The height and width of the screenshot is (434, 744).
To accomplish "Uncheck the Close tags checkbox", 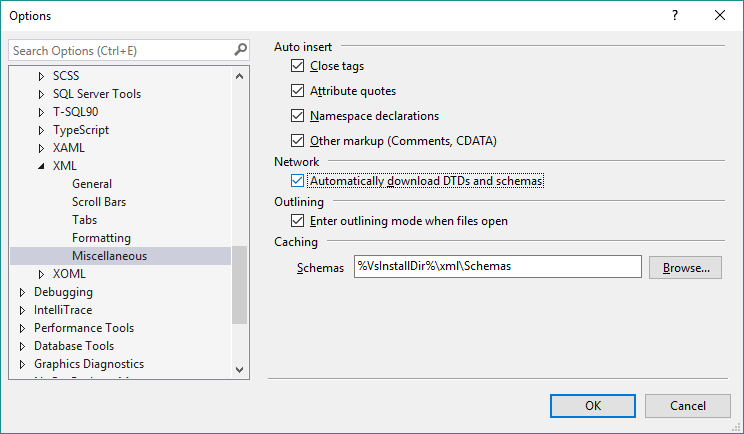I will (x=297, y=66).
